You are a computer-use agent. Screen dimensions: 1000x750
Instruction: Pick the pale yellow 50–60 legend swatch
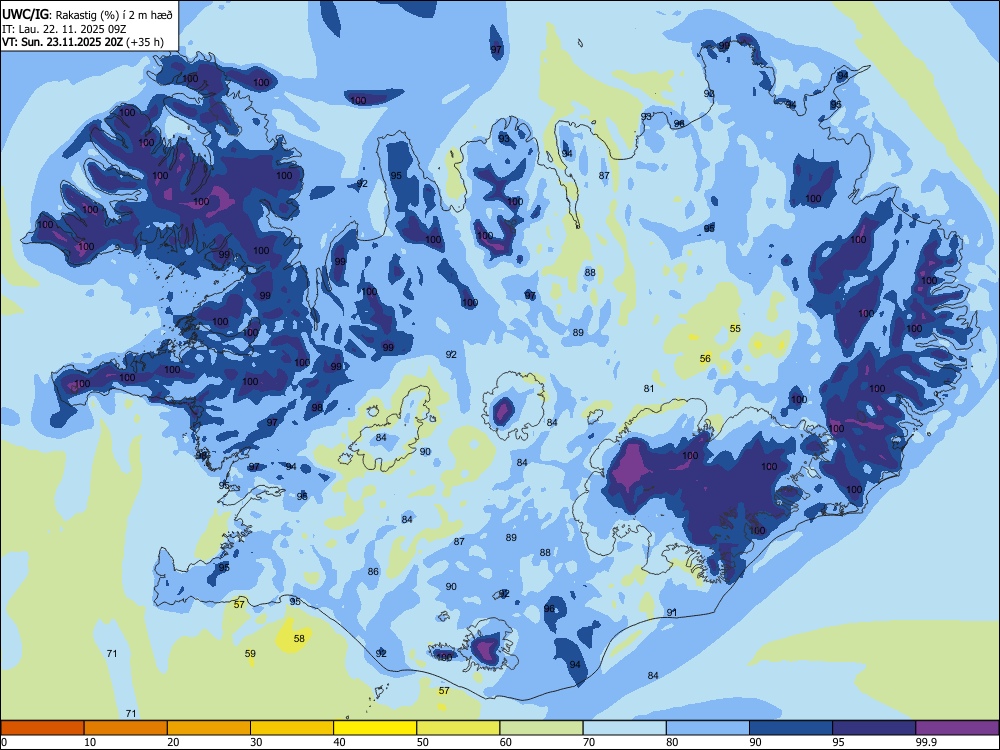[x=458, y=728]
